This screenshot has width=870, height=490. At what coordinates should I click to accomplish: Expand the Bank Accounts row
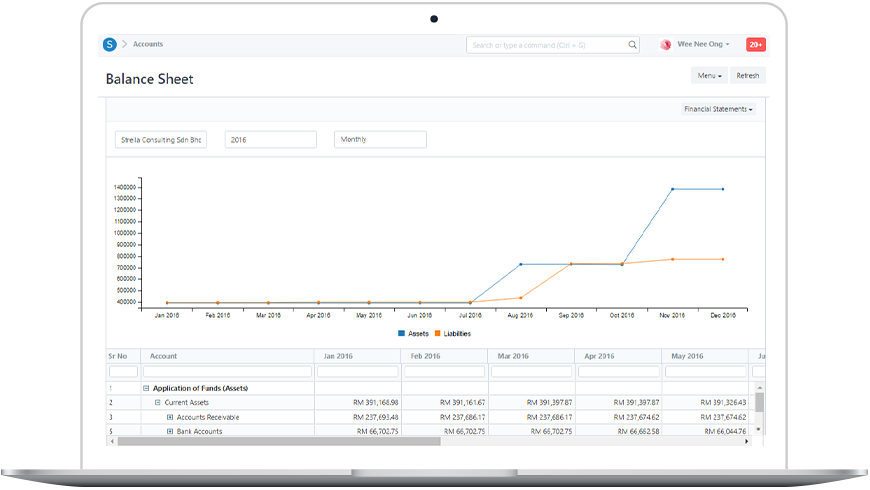coord(170,431)
